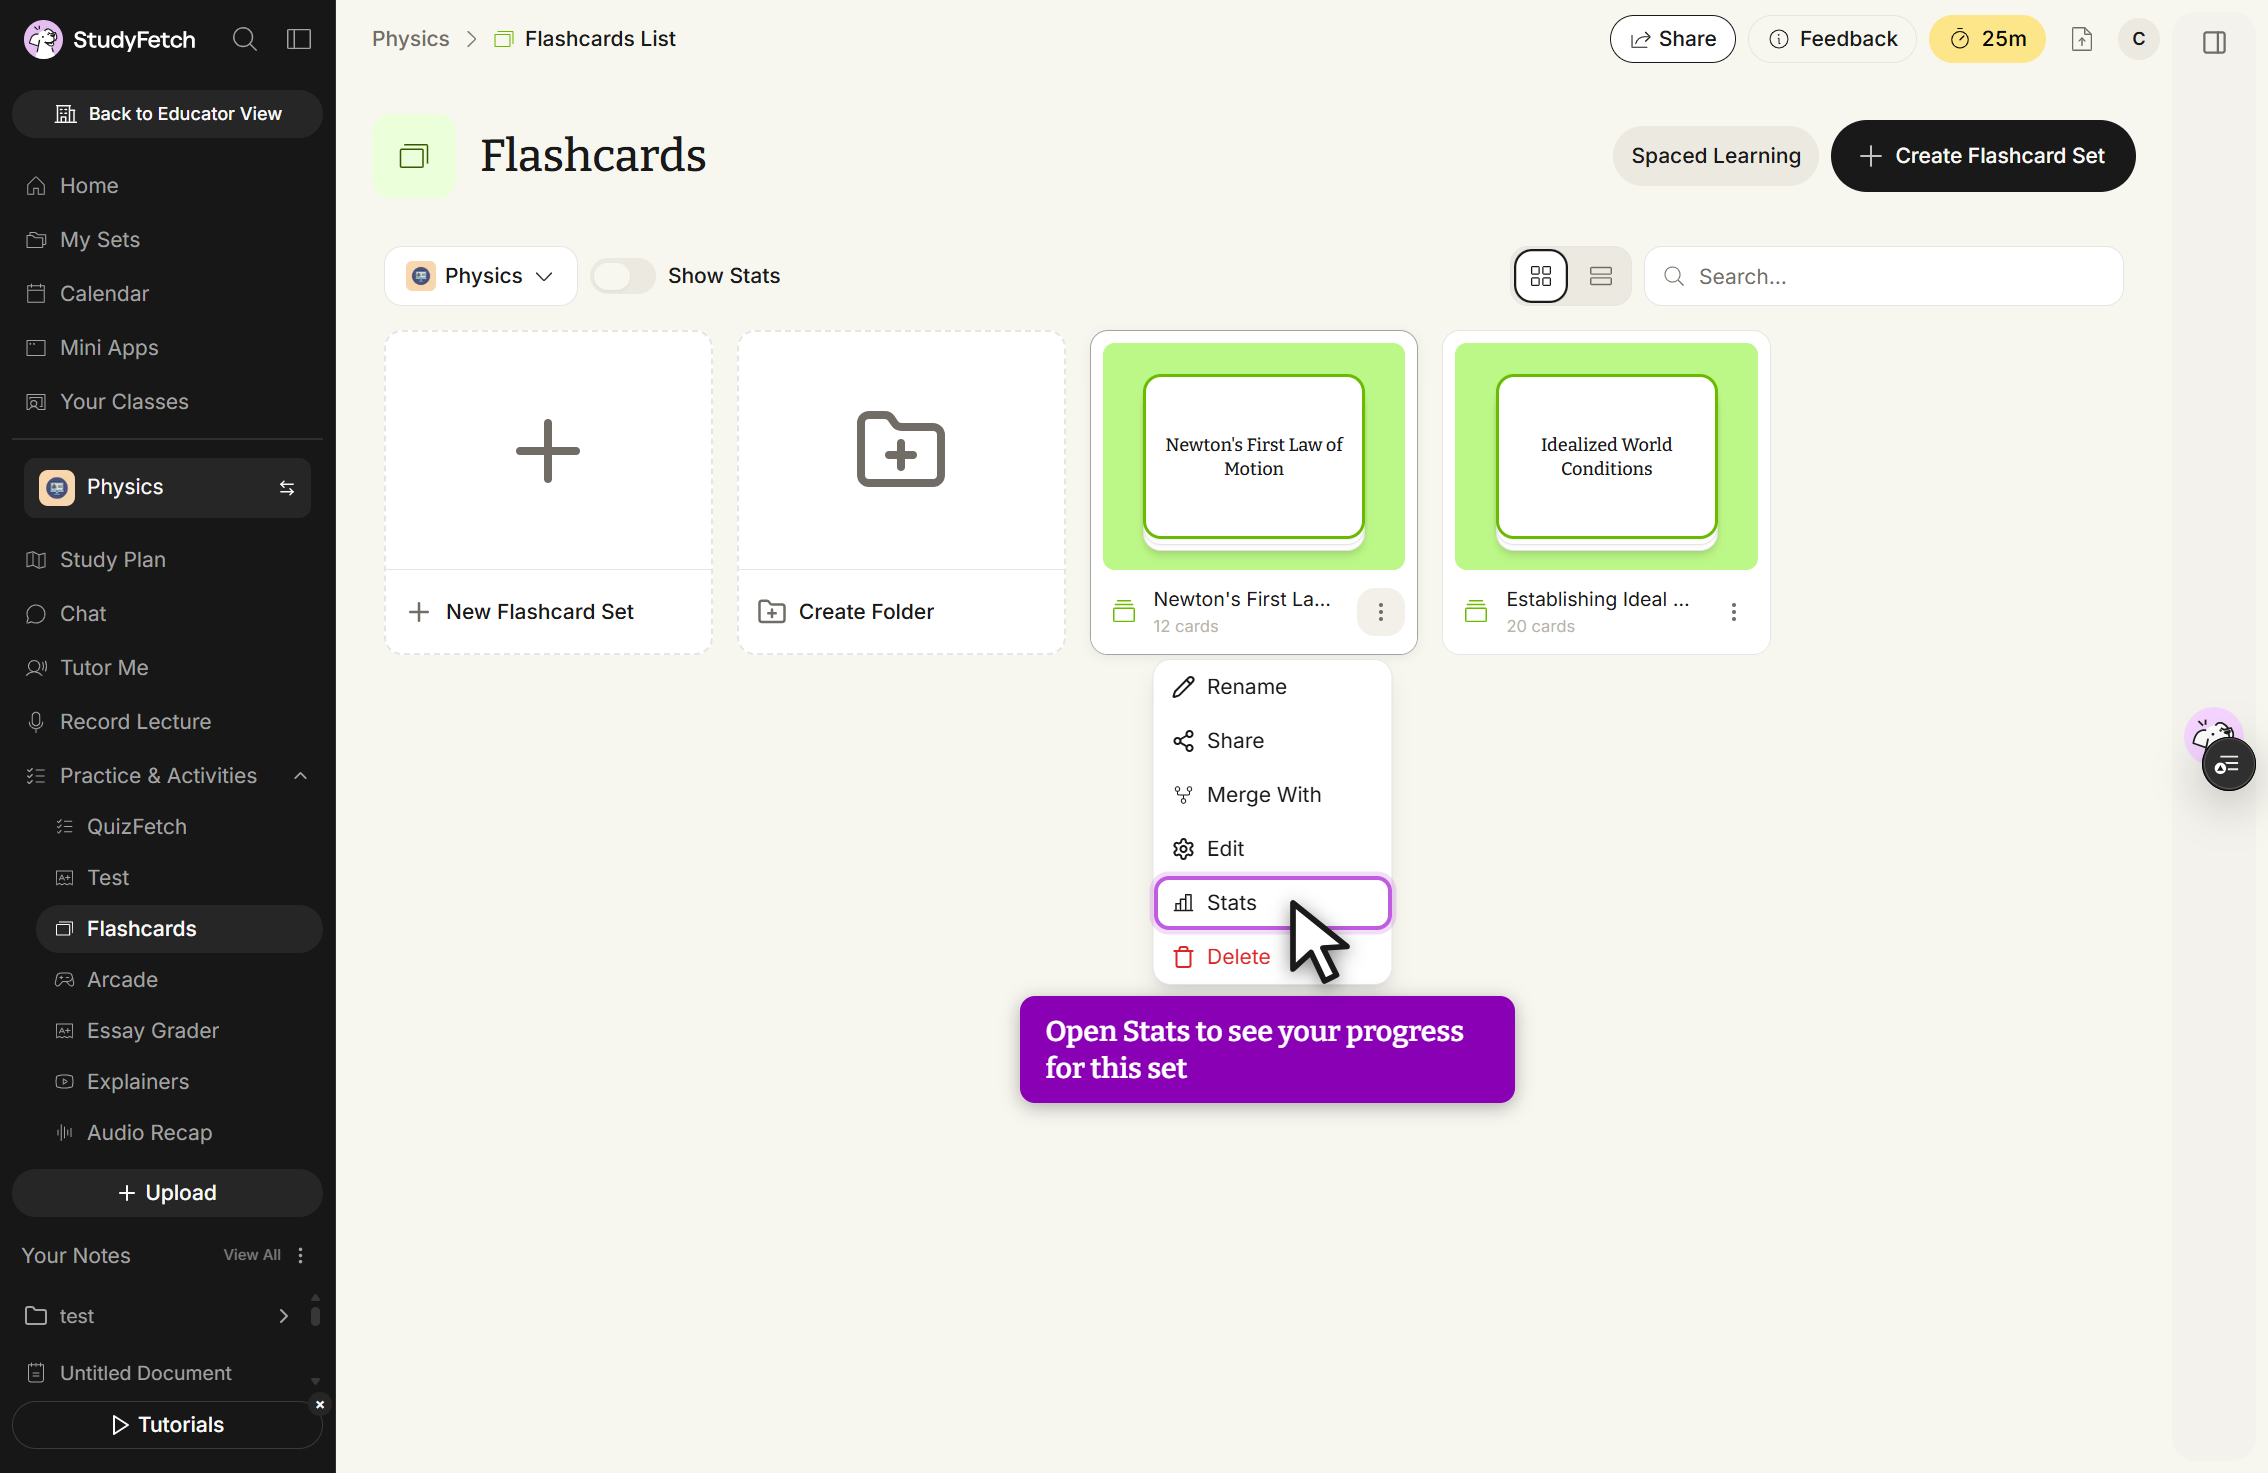Collapse the Practice & Activities section
Image resolution: width=2268 pixels, height=1473 pixels.
pyautogui.click(x=301, y=776)
